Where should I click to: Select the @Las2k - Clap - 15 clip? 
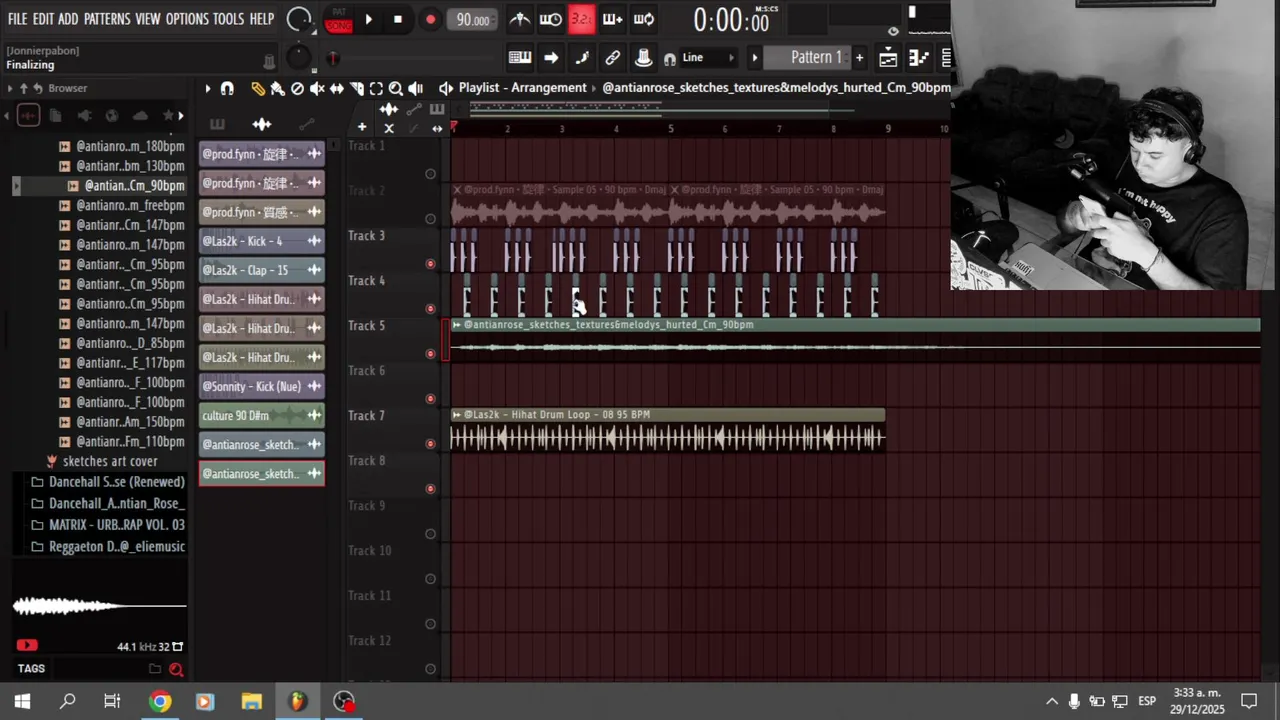tap(262, 270)
